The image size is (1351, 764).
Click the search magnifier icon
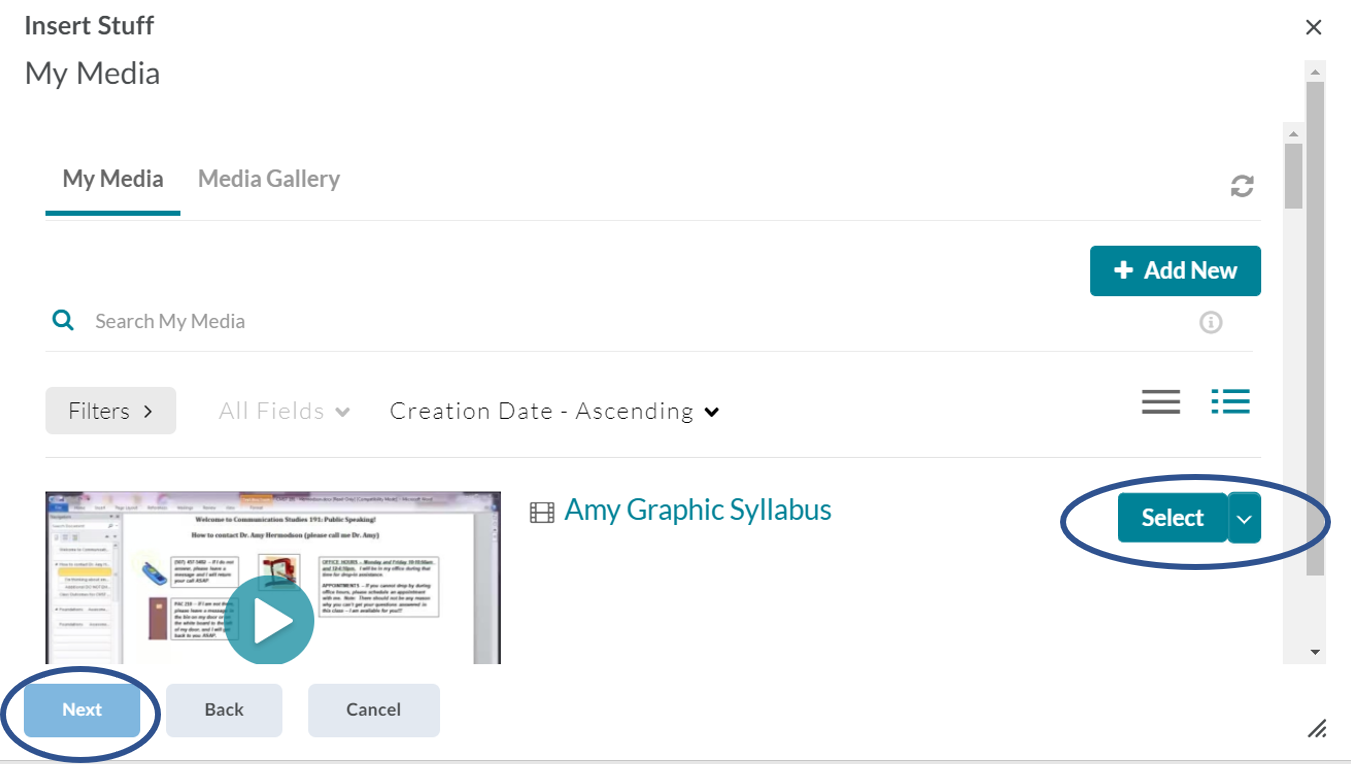63,320
